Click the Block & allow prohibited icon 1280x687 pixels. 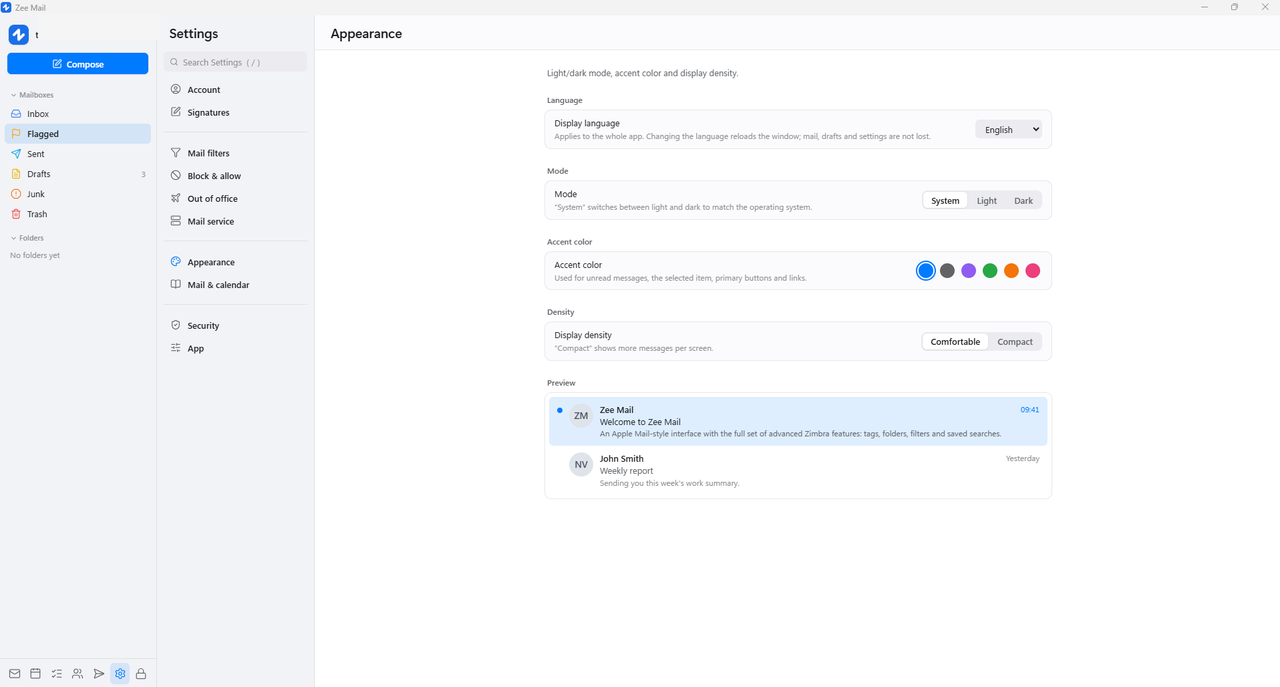176,175
